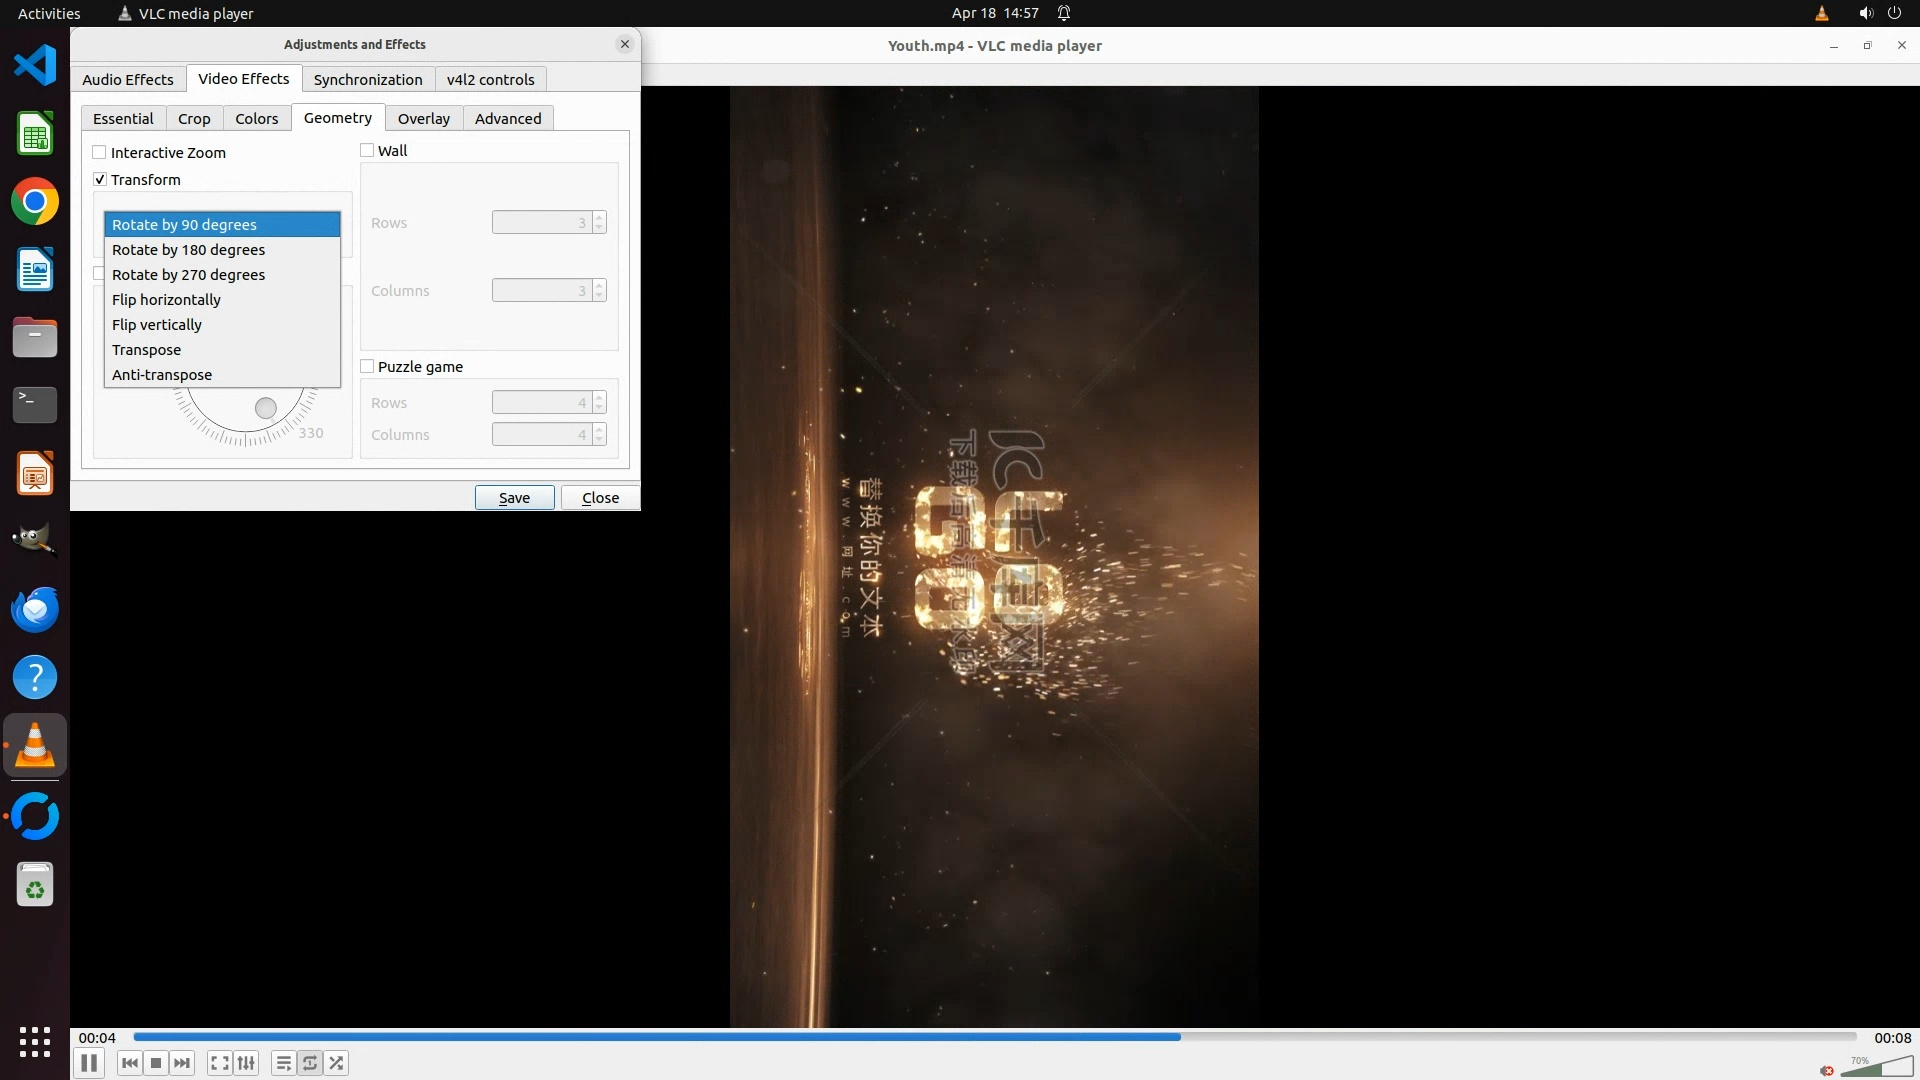Toggle loop mode button

coord(310,1063)
